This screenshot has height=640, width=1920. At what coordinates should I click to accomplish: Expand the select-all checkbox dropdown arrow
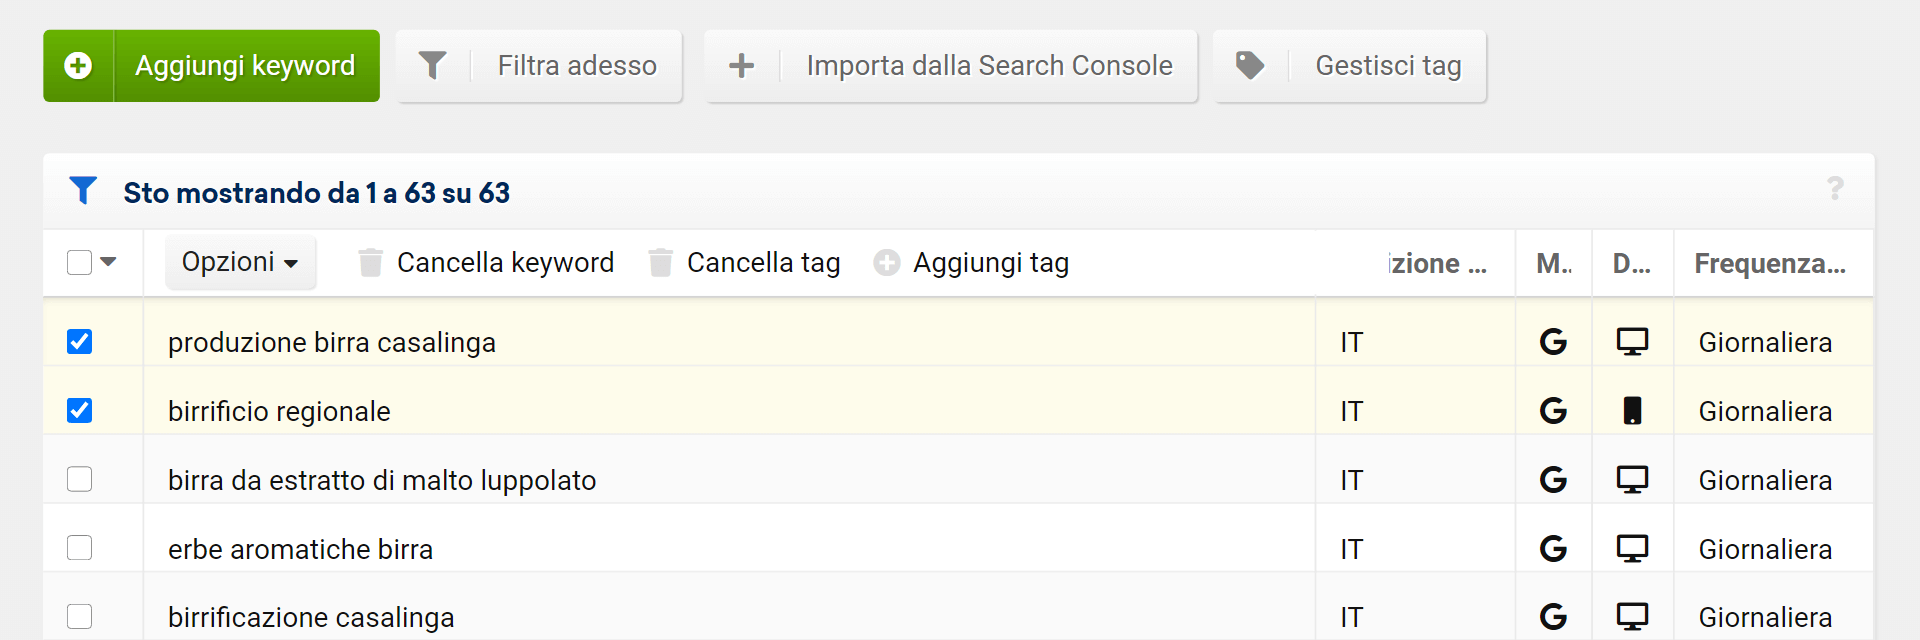click(x=109, y=262)
